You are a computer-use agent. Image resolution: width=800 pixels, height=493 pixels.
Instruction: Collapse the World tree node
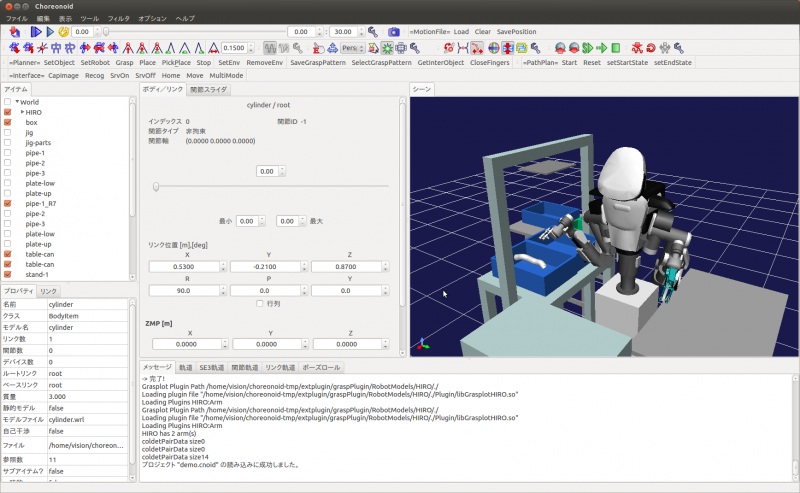[x=17, y=102]
